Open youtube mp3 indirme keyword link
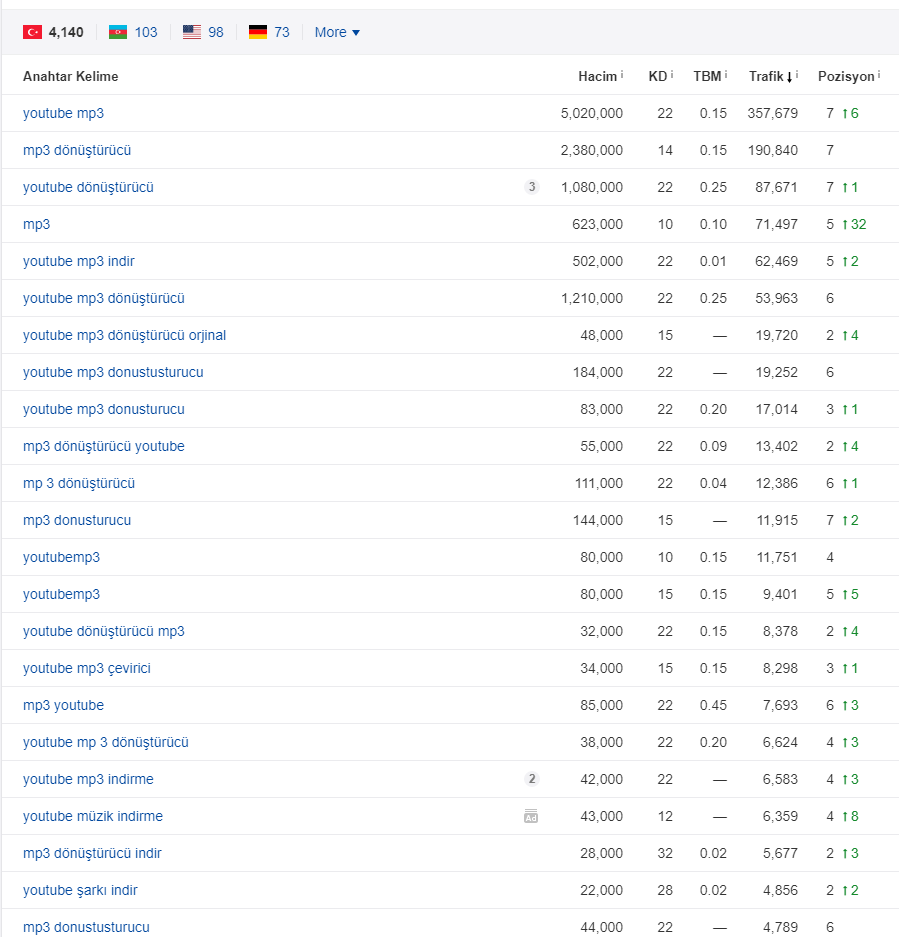 pos(88,779)
